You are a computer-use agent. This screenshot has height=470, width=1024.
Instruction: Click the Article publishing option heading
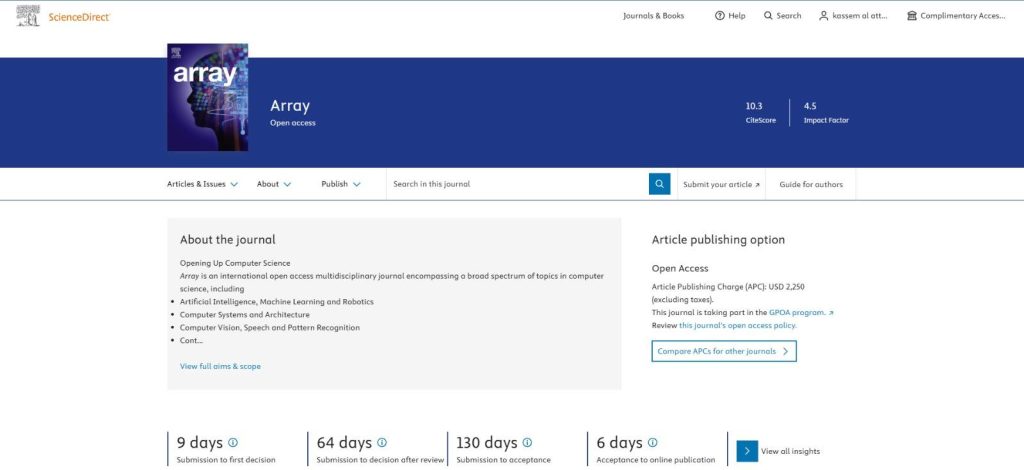point(718,240)
